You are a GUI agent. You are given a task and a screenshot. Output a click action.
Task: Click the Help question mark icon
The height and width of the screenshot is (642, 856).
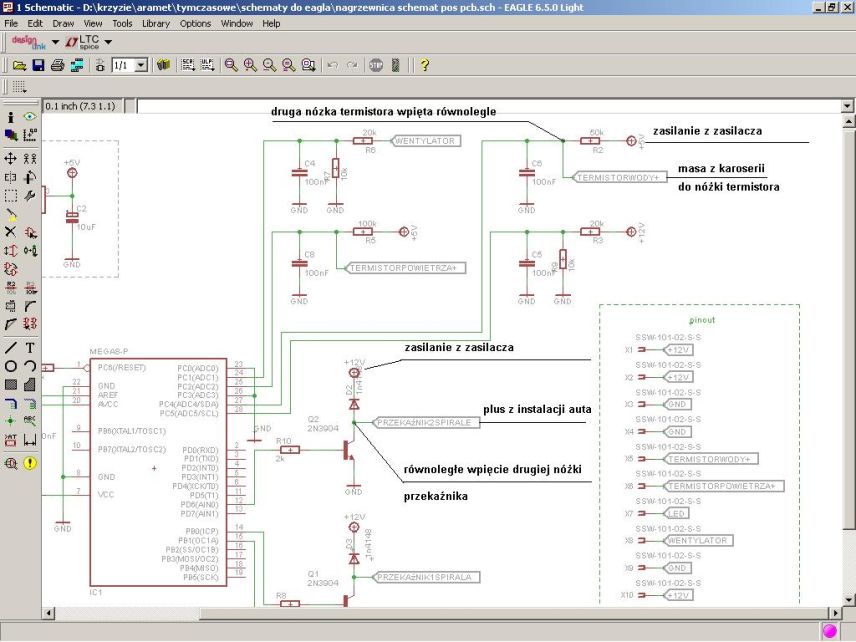click(x=424, y=65)
